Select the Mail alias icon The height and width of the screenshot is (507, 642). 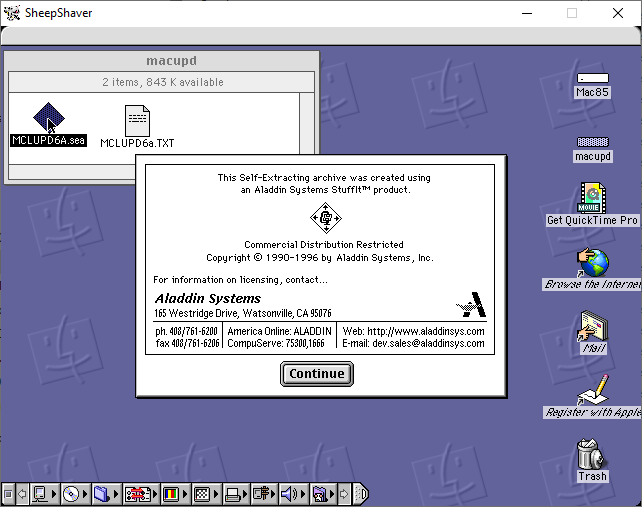pos(593,326)
